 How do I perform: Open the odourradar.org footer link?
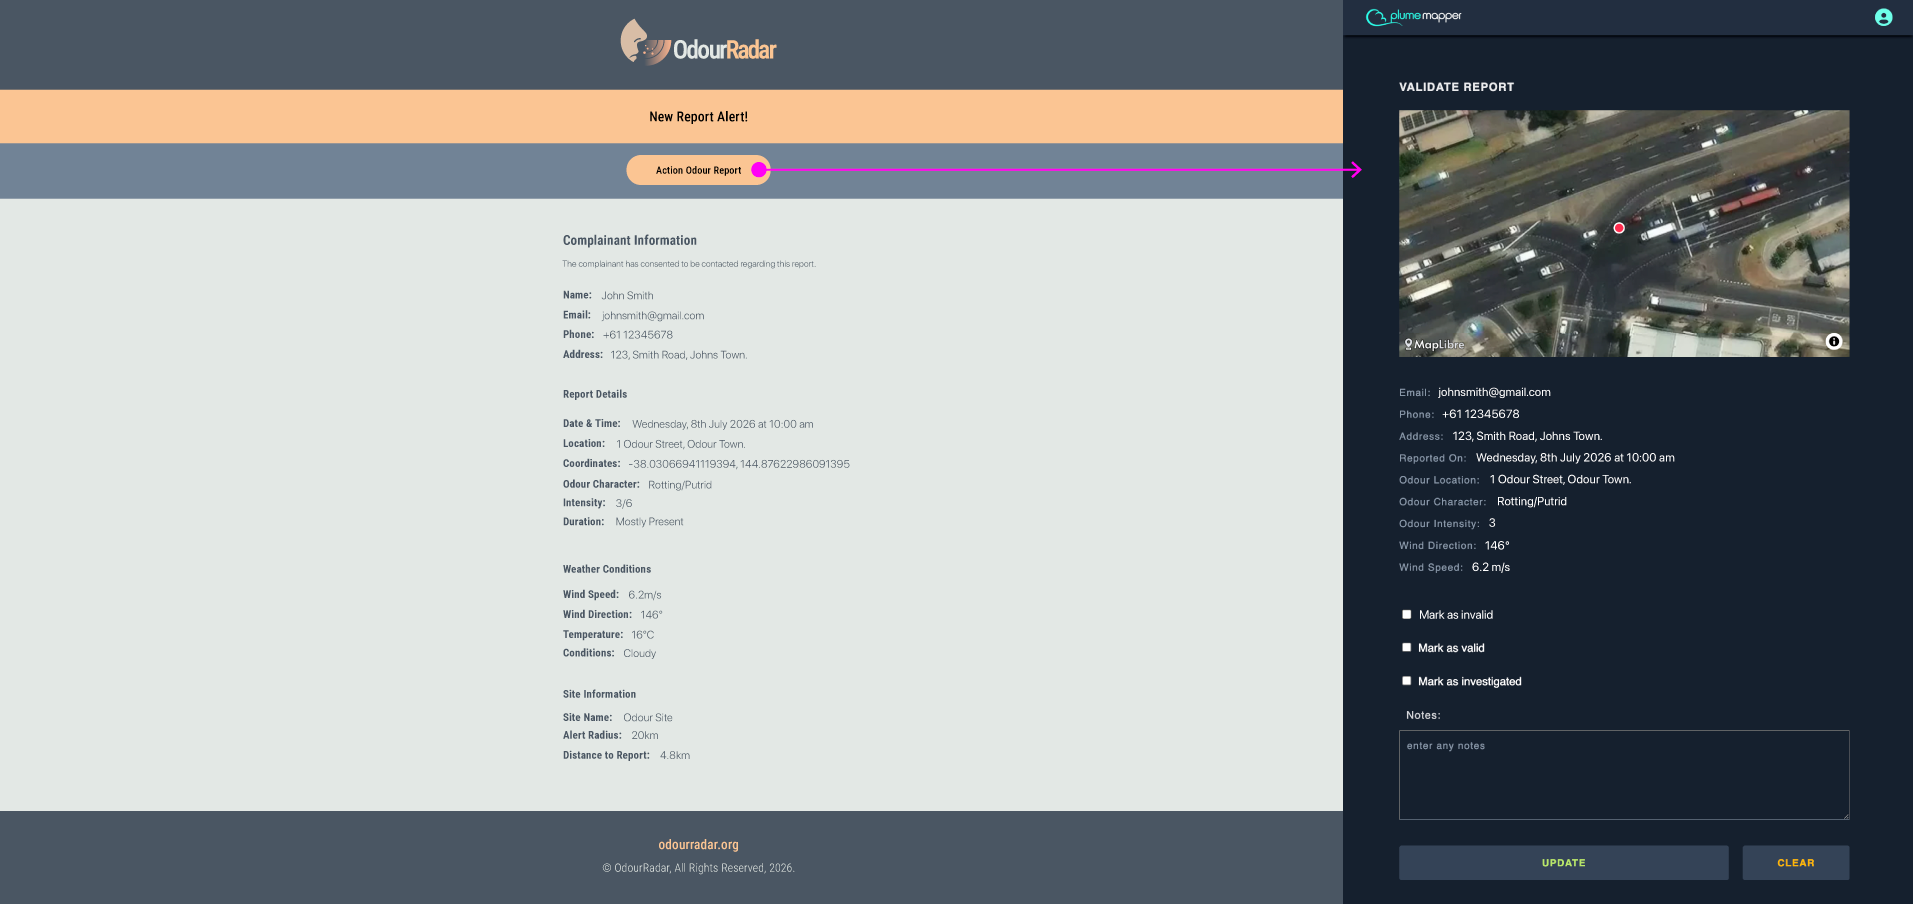tap(698, 845)
